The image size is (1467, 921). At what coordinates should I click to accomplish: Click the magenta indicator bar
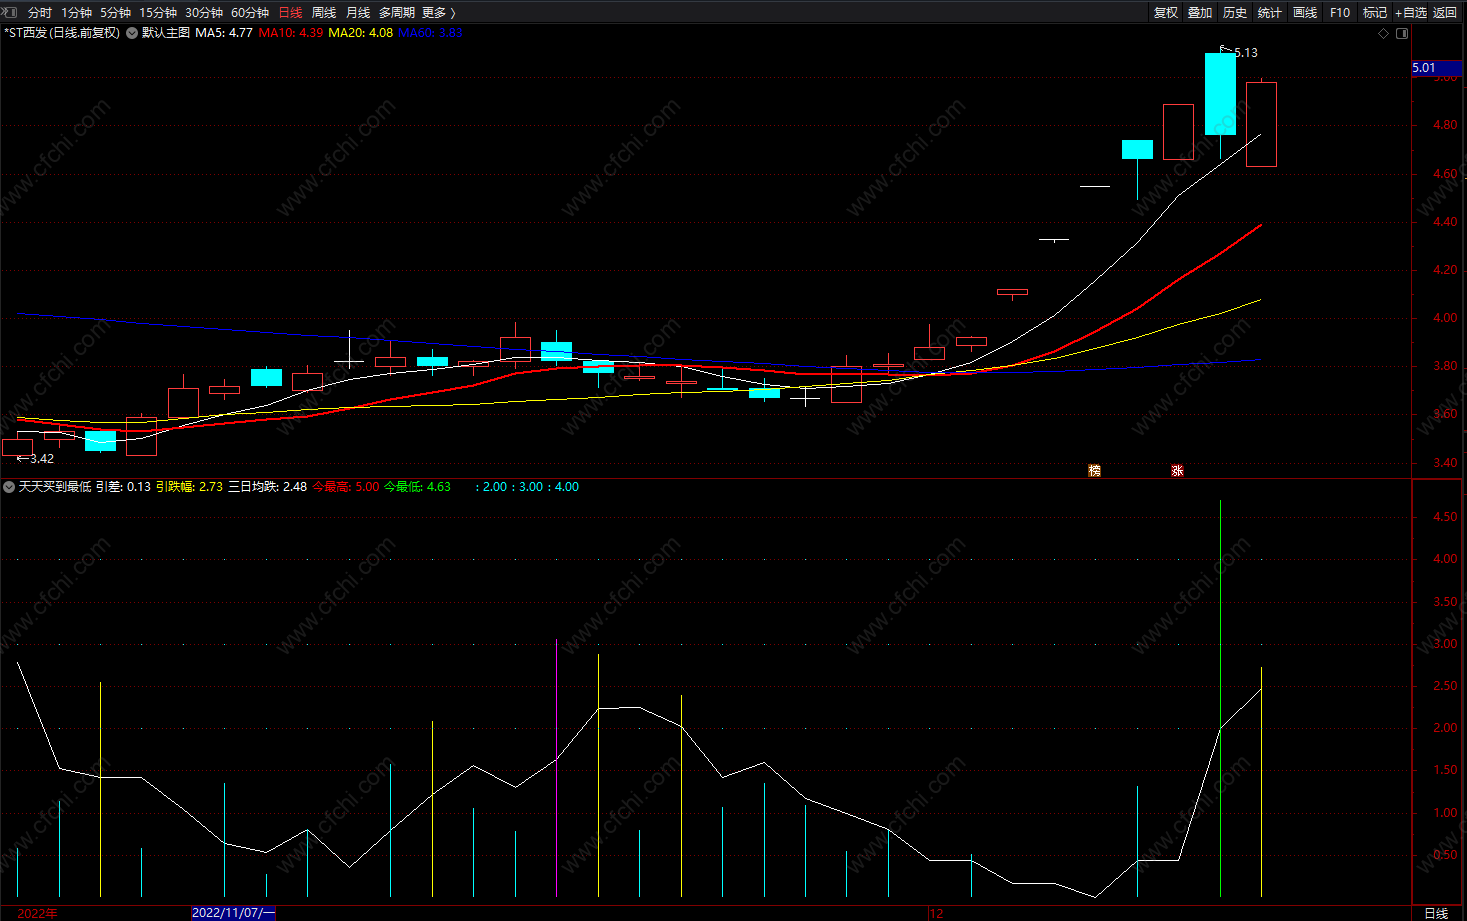556,768
